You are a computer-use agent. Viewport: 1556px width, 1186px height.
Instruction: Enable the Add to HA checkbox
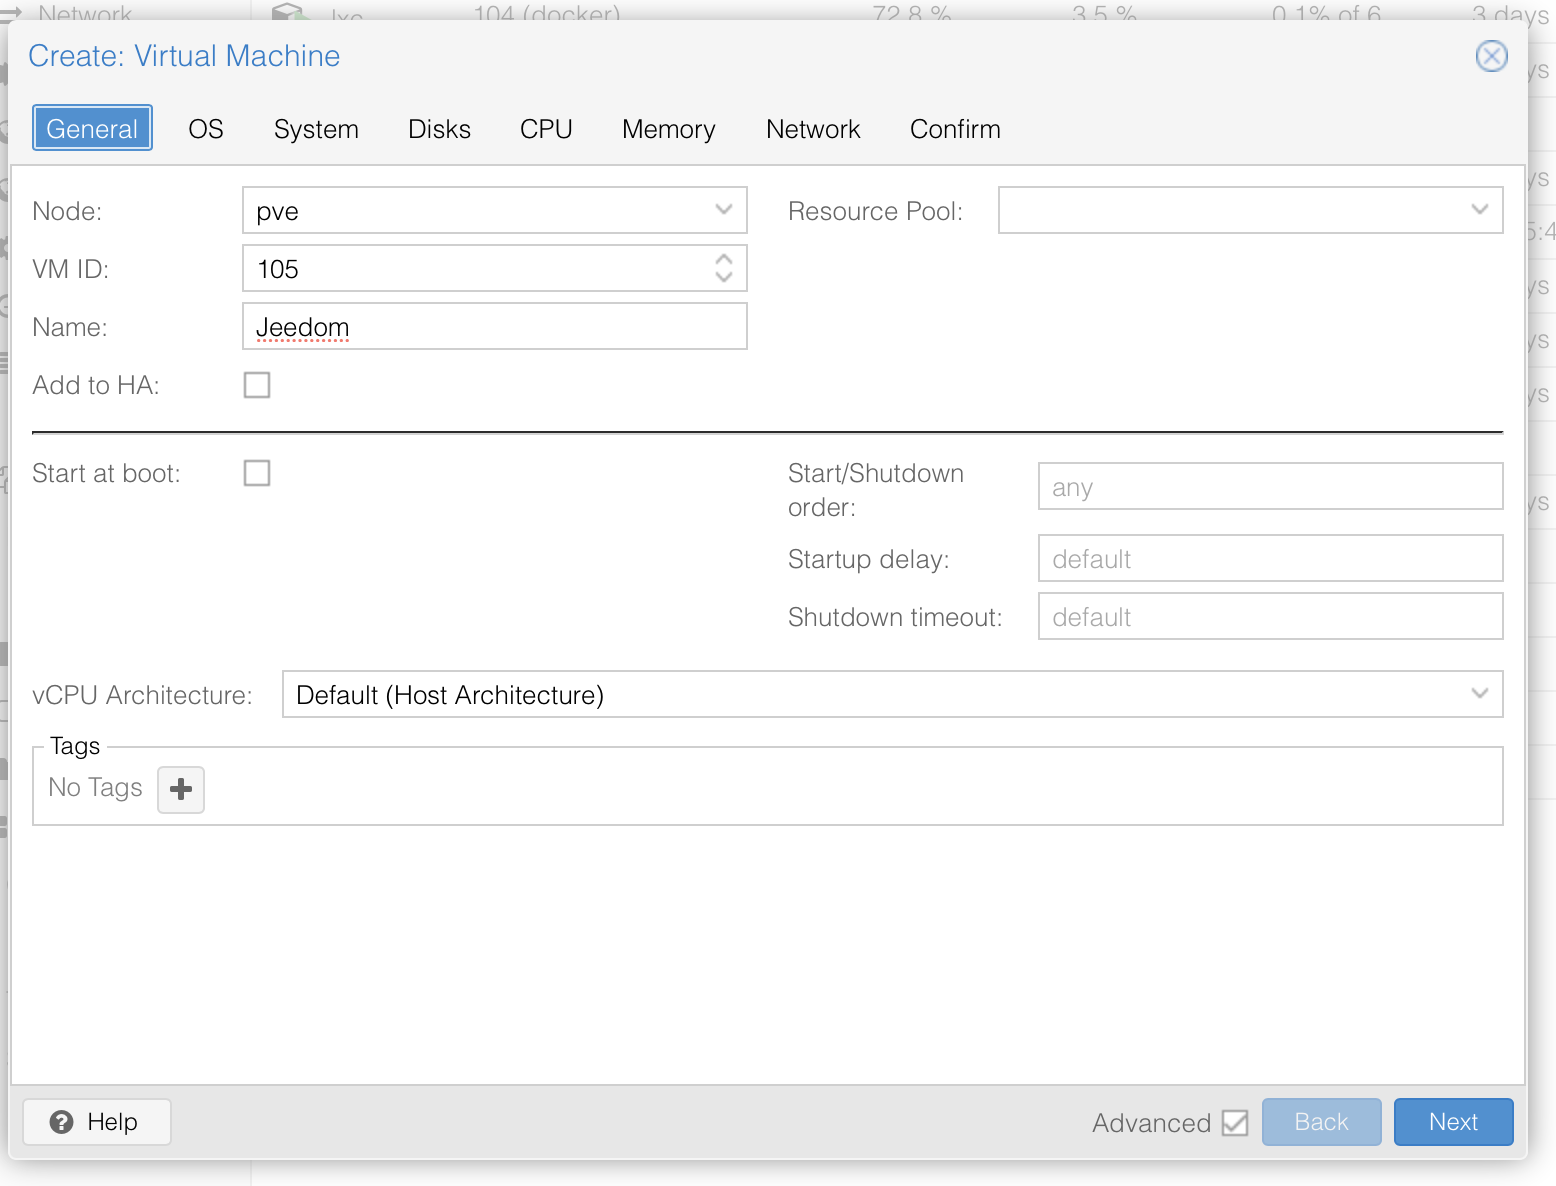click(x=257, y=385)
